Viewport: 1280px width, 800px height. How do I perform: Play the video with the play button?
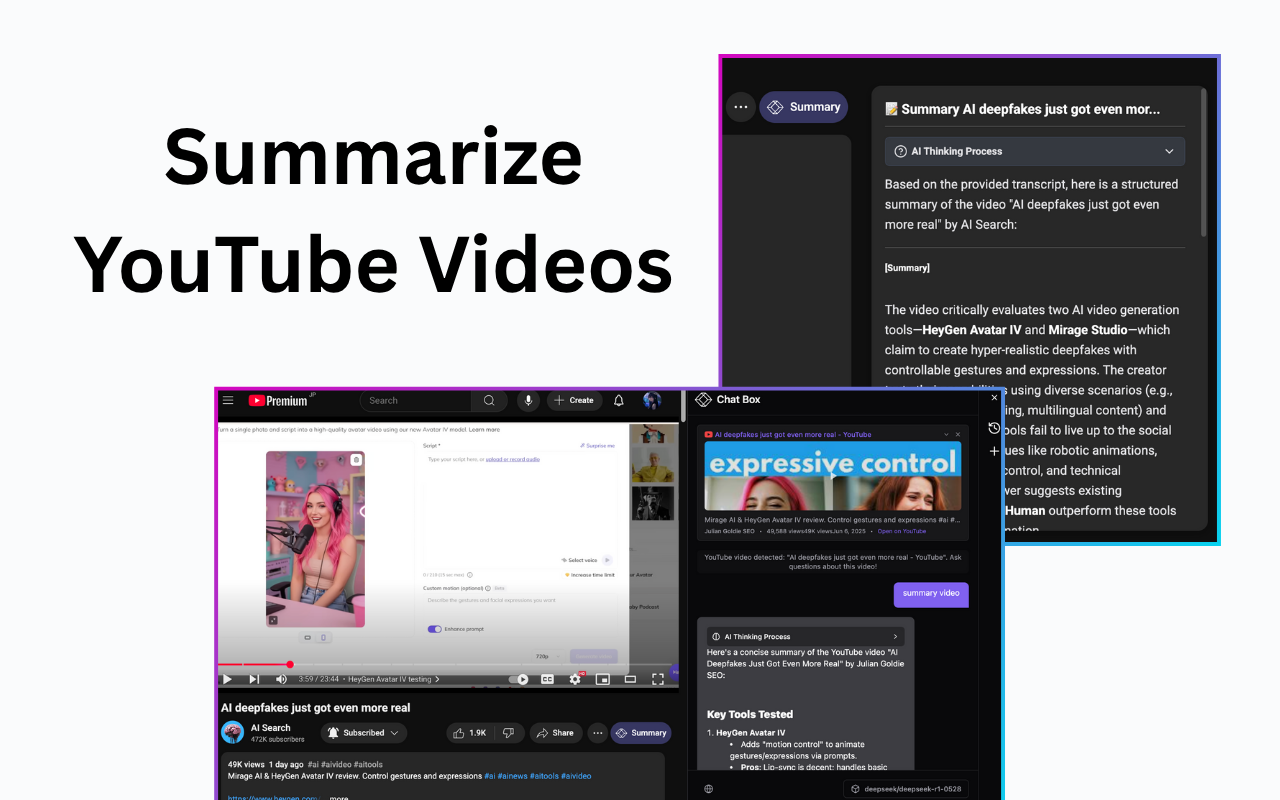point(227,679)
